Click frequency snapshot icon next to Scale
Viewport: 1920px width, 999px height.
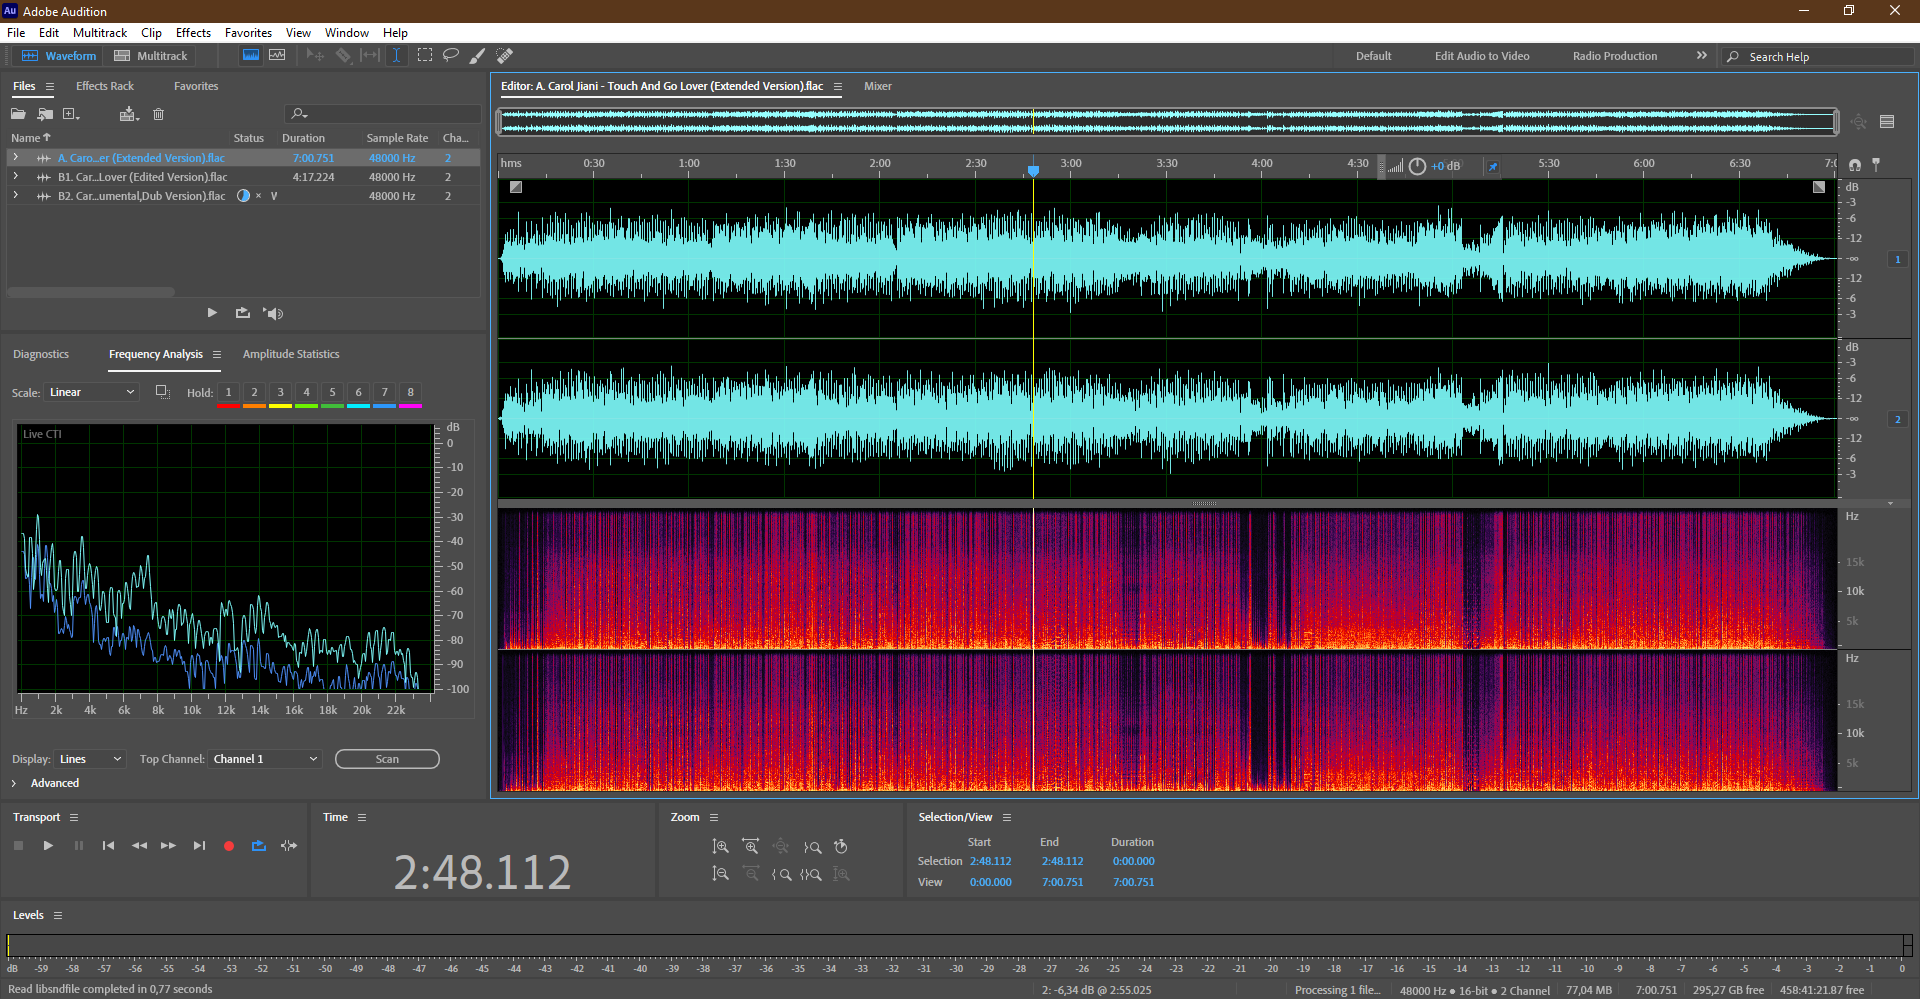coord(162,392)
